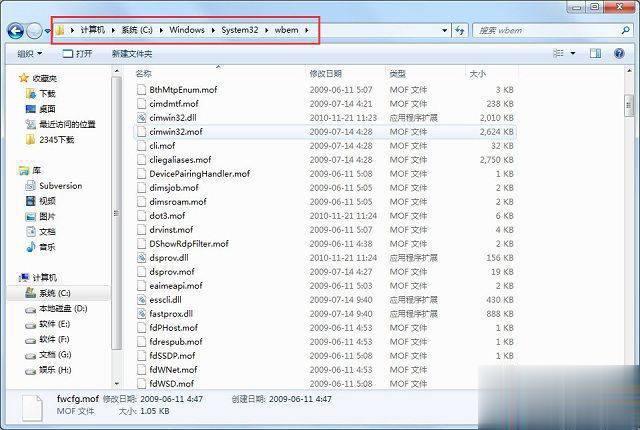Select Windows in the address breadcrumb
640x430 pixels.
(x=187, y=30)
